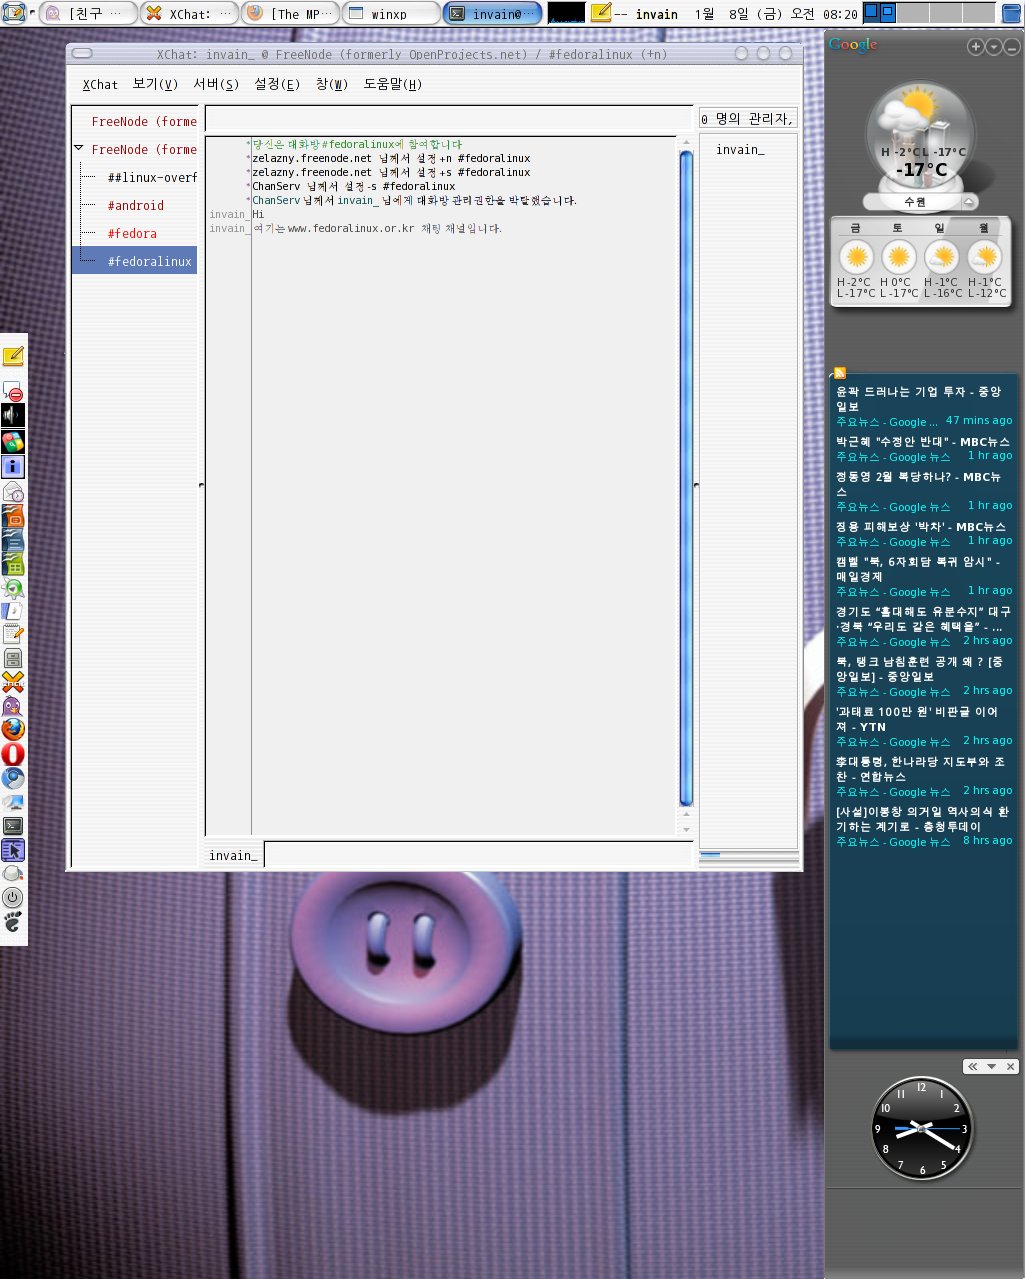The image size is (1025, 1279).
Task: Click the chat text scrollbar
Action: [x=686, y=477]
